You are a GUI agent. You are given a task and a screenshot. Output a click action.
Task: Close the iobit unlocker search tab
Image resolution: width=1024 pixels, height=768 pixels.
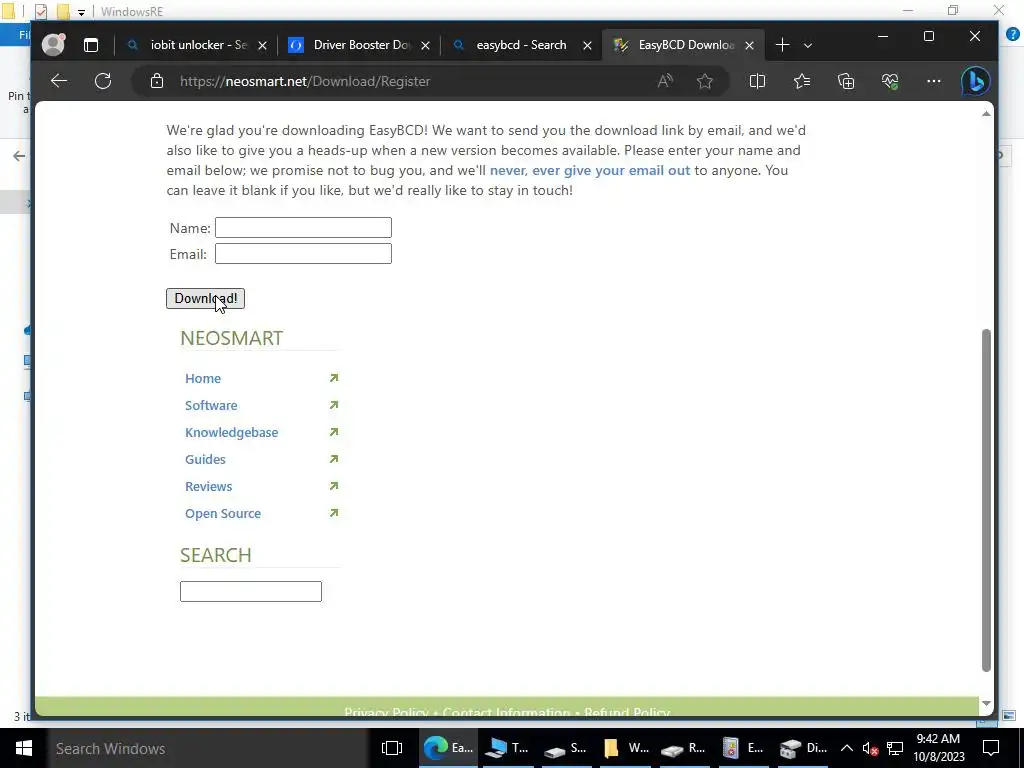pyautogui.click(x=262, y=45)
